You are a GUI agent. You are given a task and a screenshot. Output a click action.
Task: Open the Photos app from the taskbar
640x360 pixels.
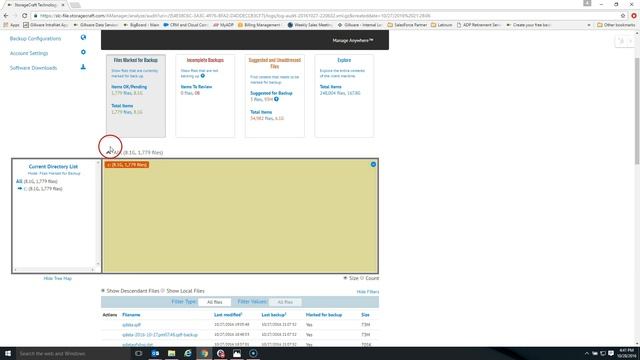[237, 353]
